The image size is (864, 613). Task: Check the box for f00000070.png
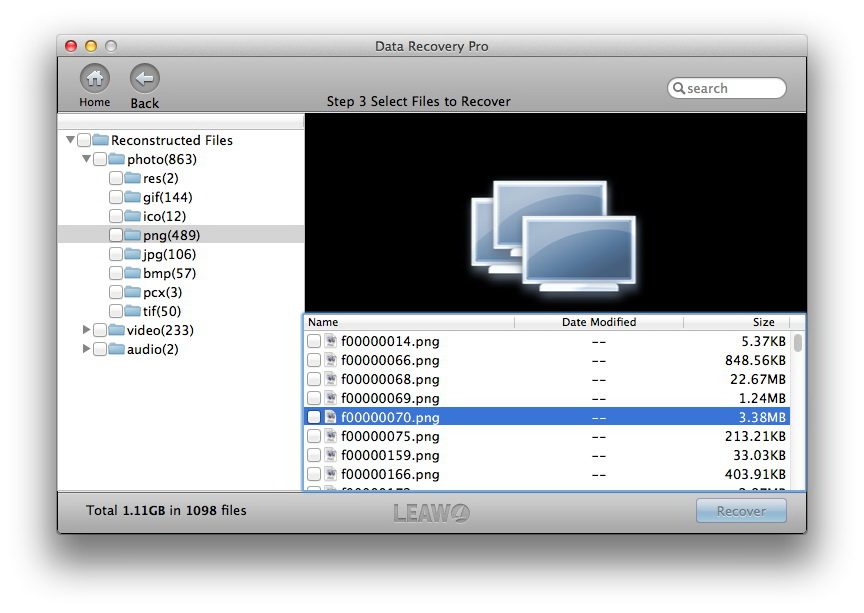click(314, 417)
